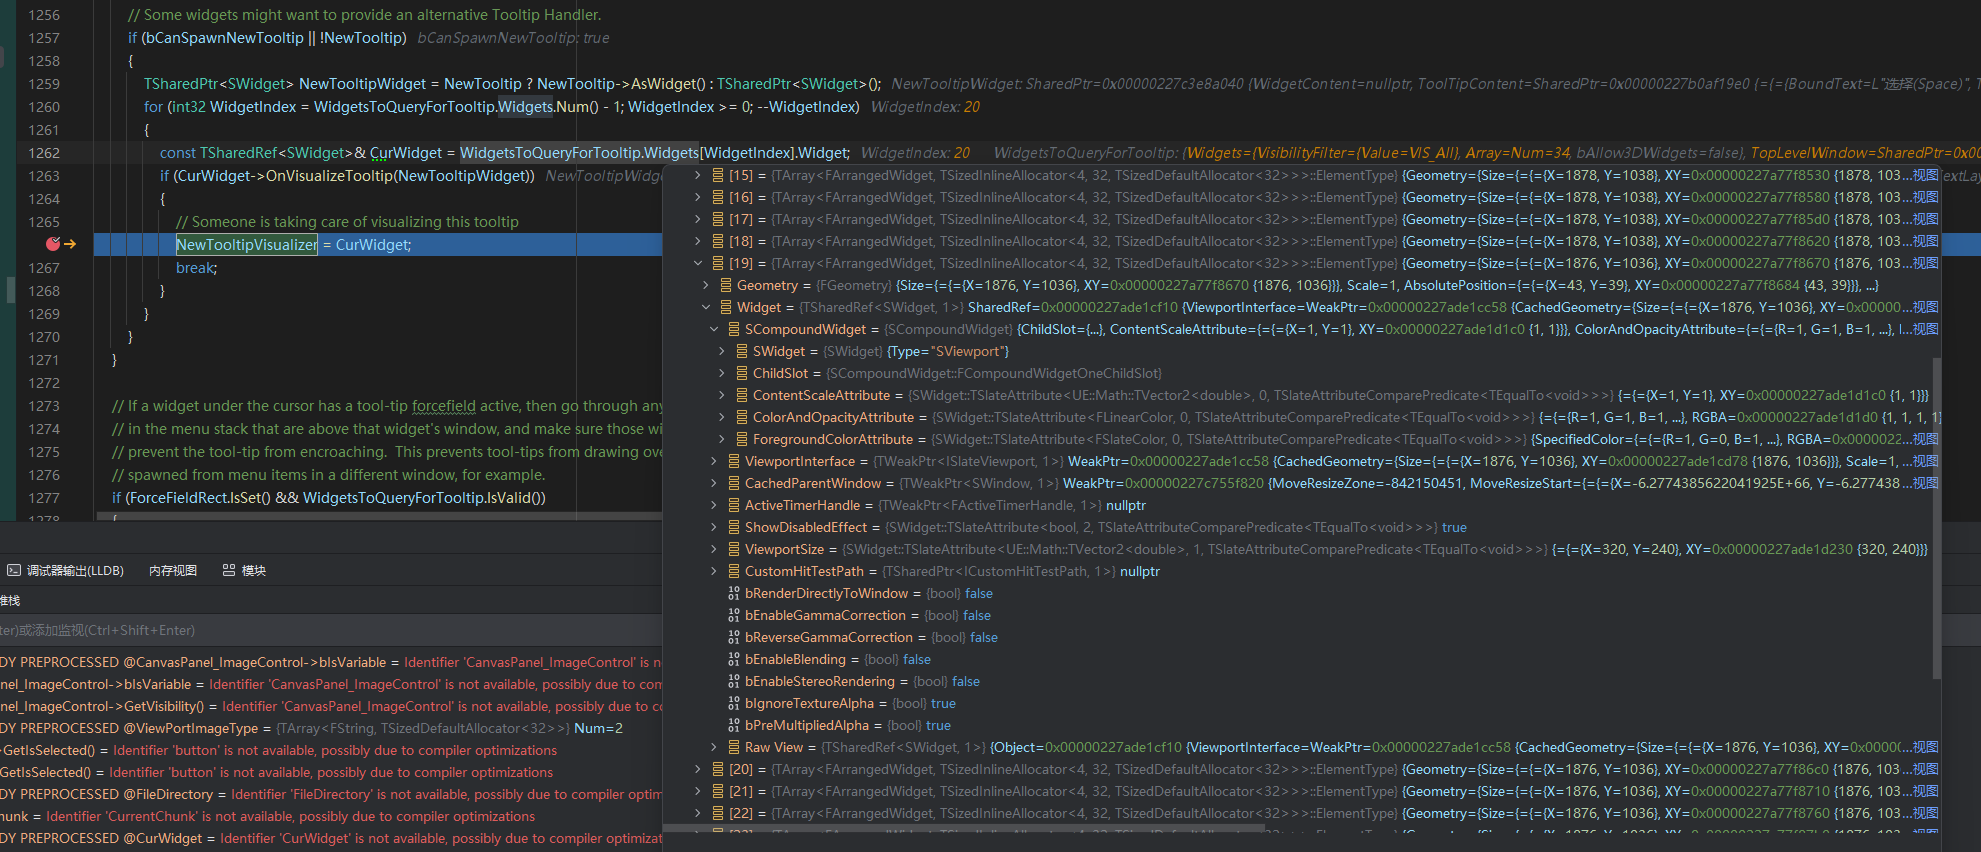Open 视图 link on the Raw View row
The width and height of the screenshot is (1981, 852).
(1925, 747)
